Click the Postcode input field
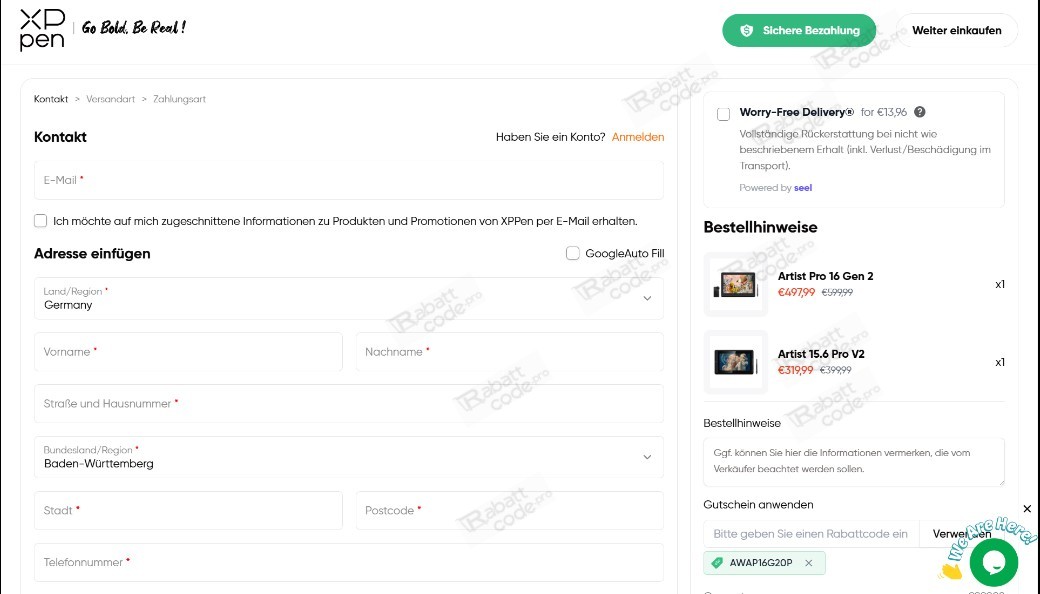1040x594 pixels. click(509, 510)
